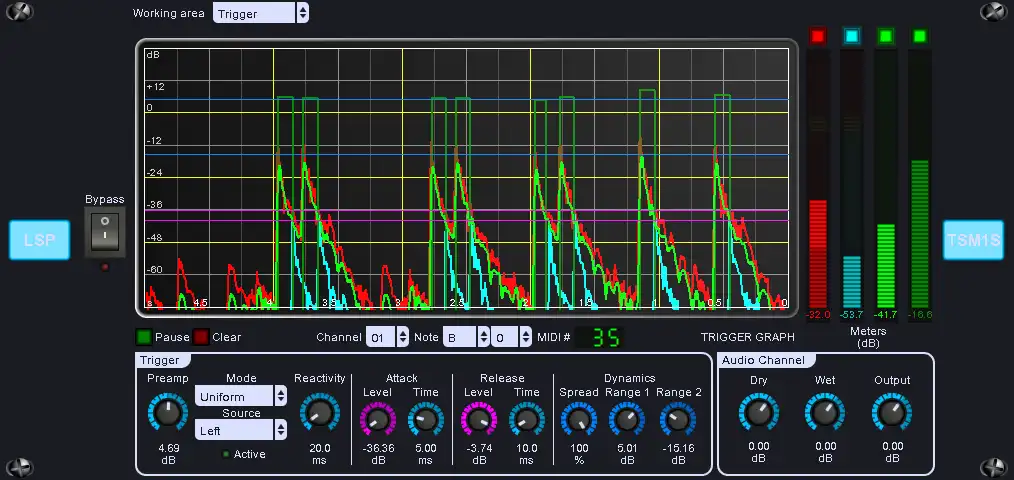Click the Reactivity knob
Screen dimensions: 1014x480
coord(319,414)
